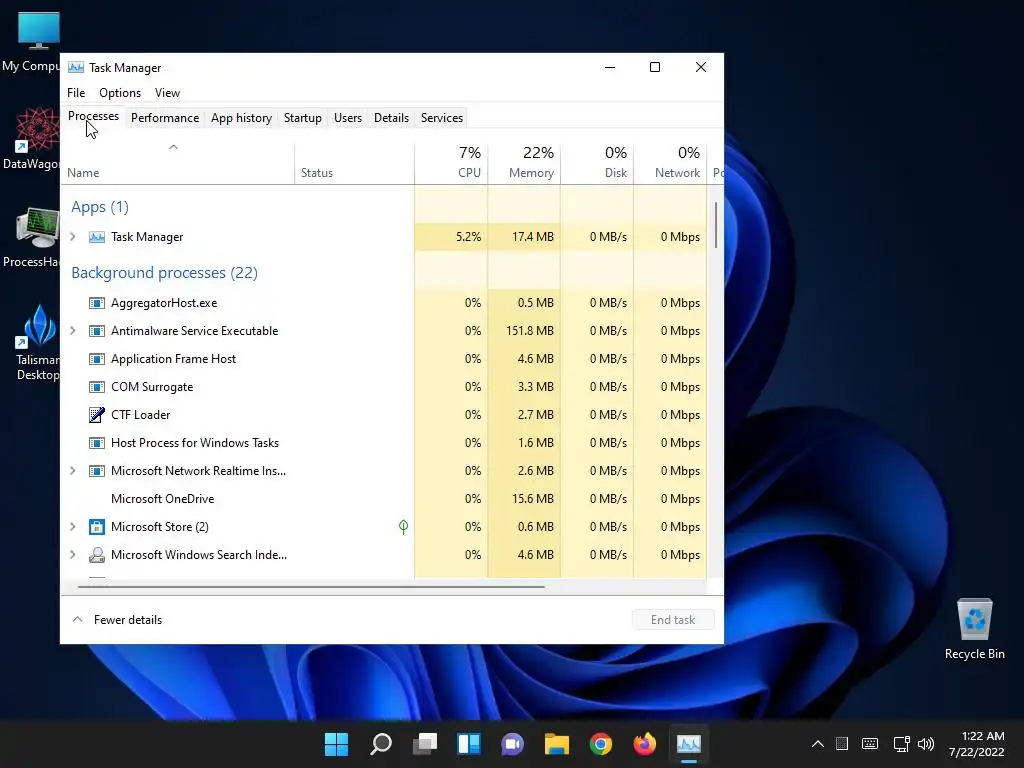This screenshot has height=768, width=1024.
Task: Switch to the Services tab
Action: pyautogui.click(x=441, y=118)
